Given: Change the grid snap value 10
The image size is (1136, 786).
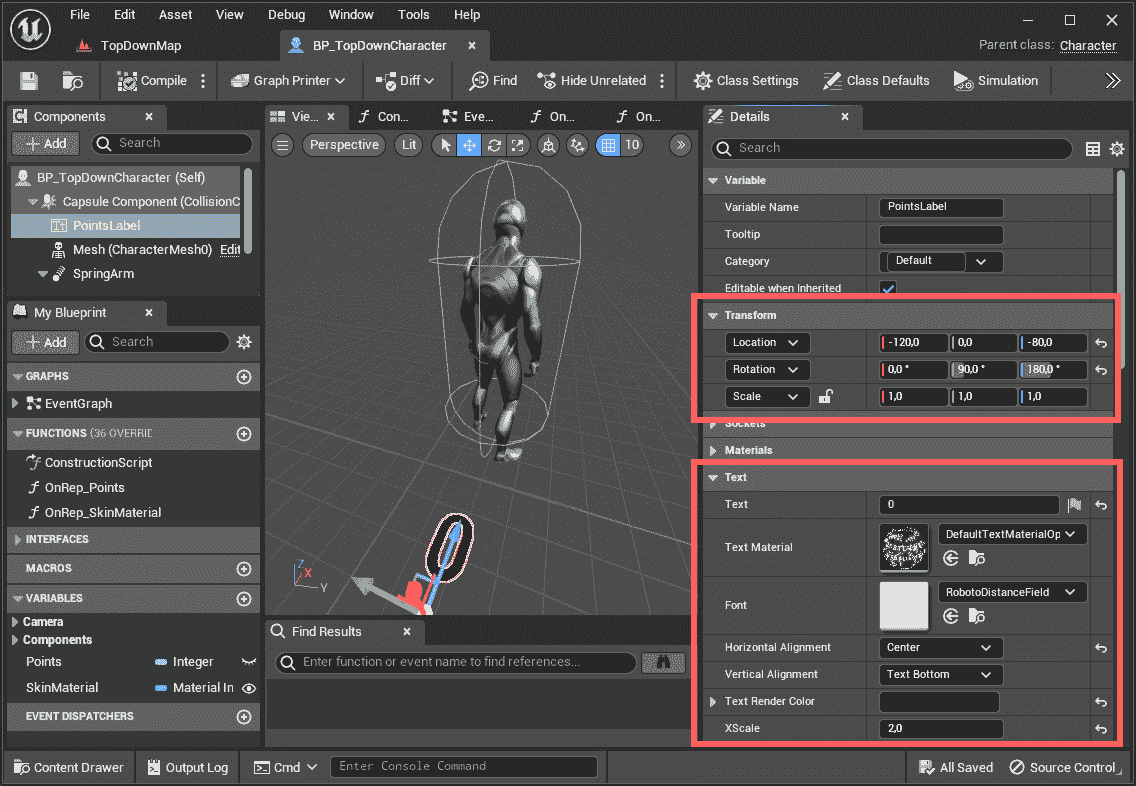Looking at the screenshot, I should tap(632, 145).
